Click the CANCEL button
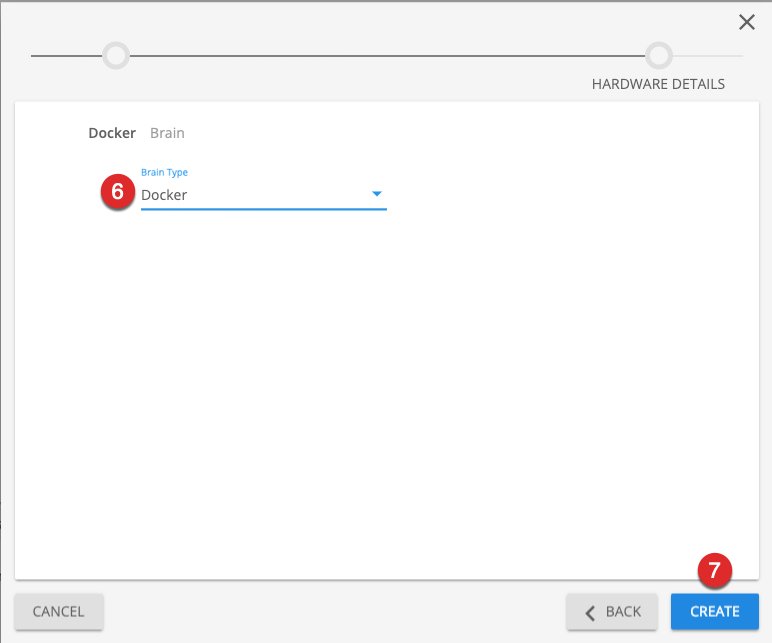772x643 pixels. pos(59,611)
